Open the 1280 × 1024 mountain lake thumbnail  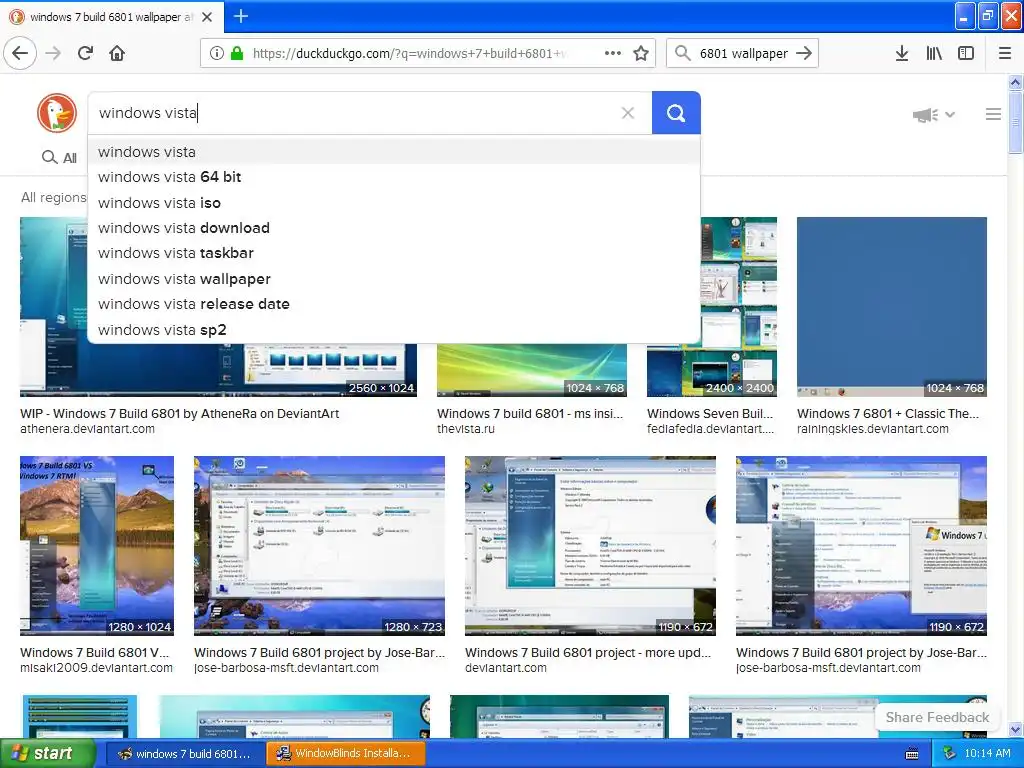tap(97, 545)
